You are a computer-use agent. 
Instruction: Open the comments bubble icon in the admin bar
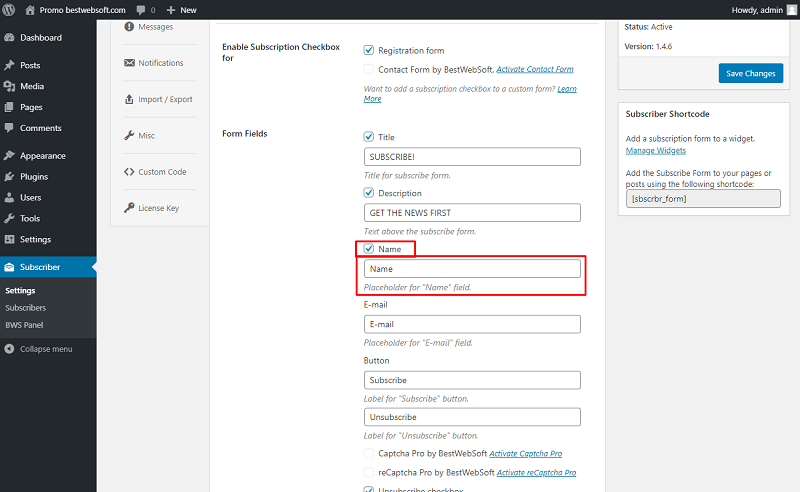pyautogui.click(x=141, y=10)
